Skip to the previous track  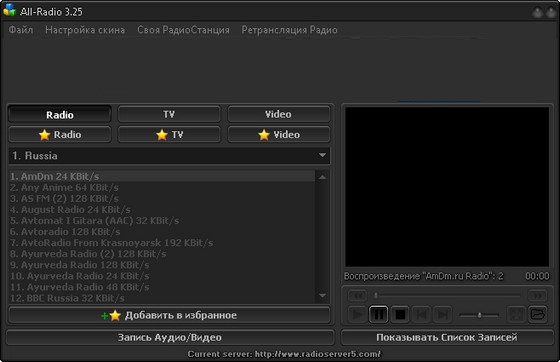click(421, 315)
